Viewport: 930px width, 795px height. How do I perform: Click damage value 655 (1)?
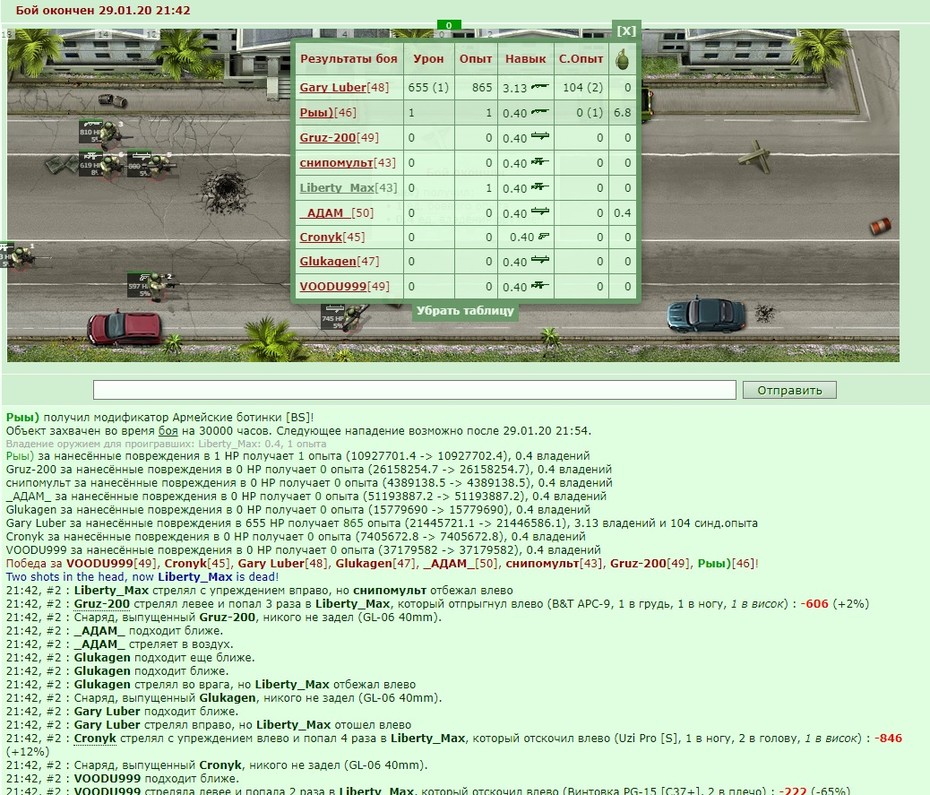[428, 87]
